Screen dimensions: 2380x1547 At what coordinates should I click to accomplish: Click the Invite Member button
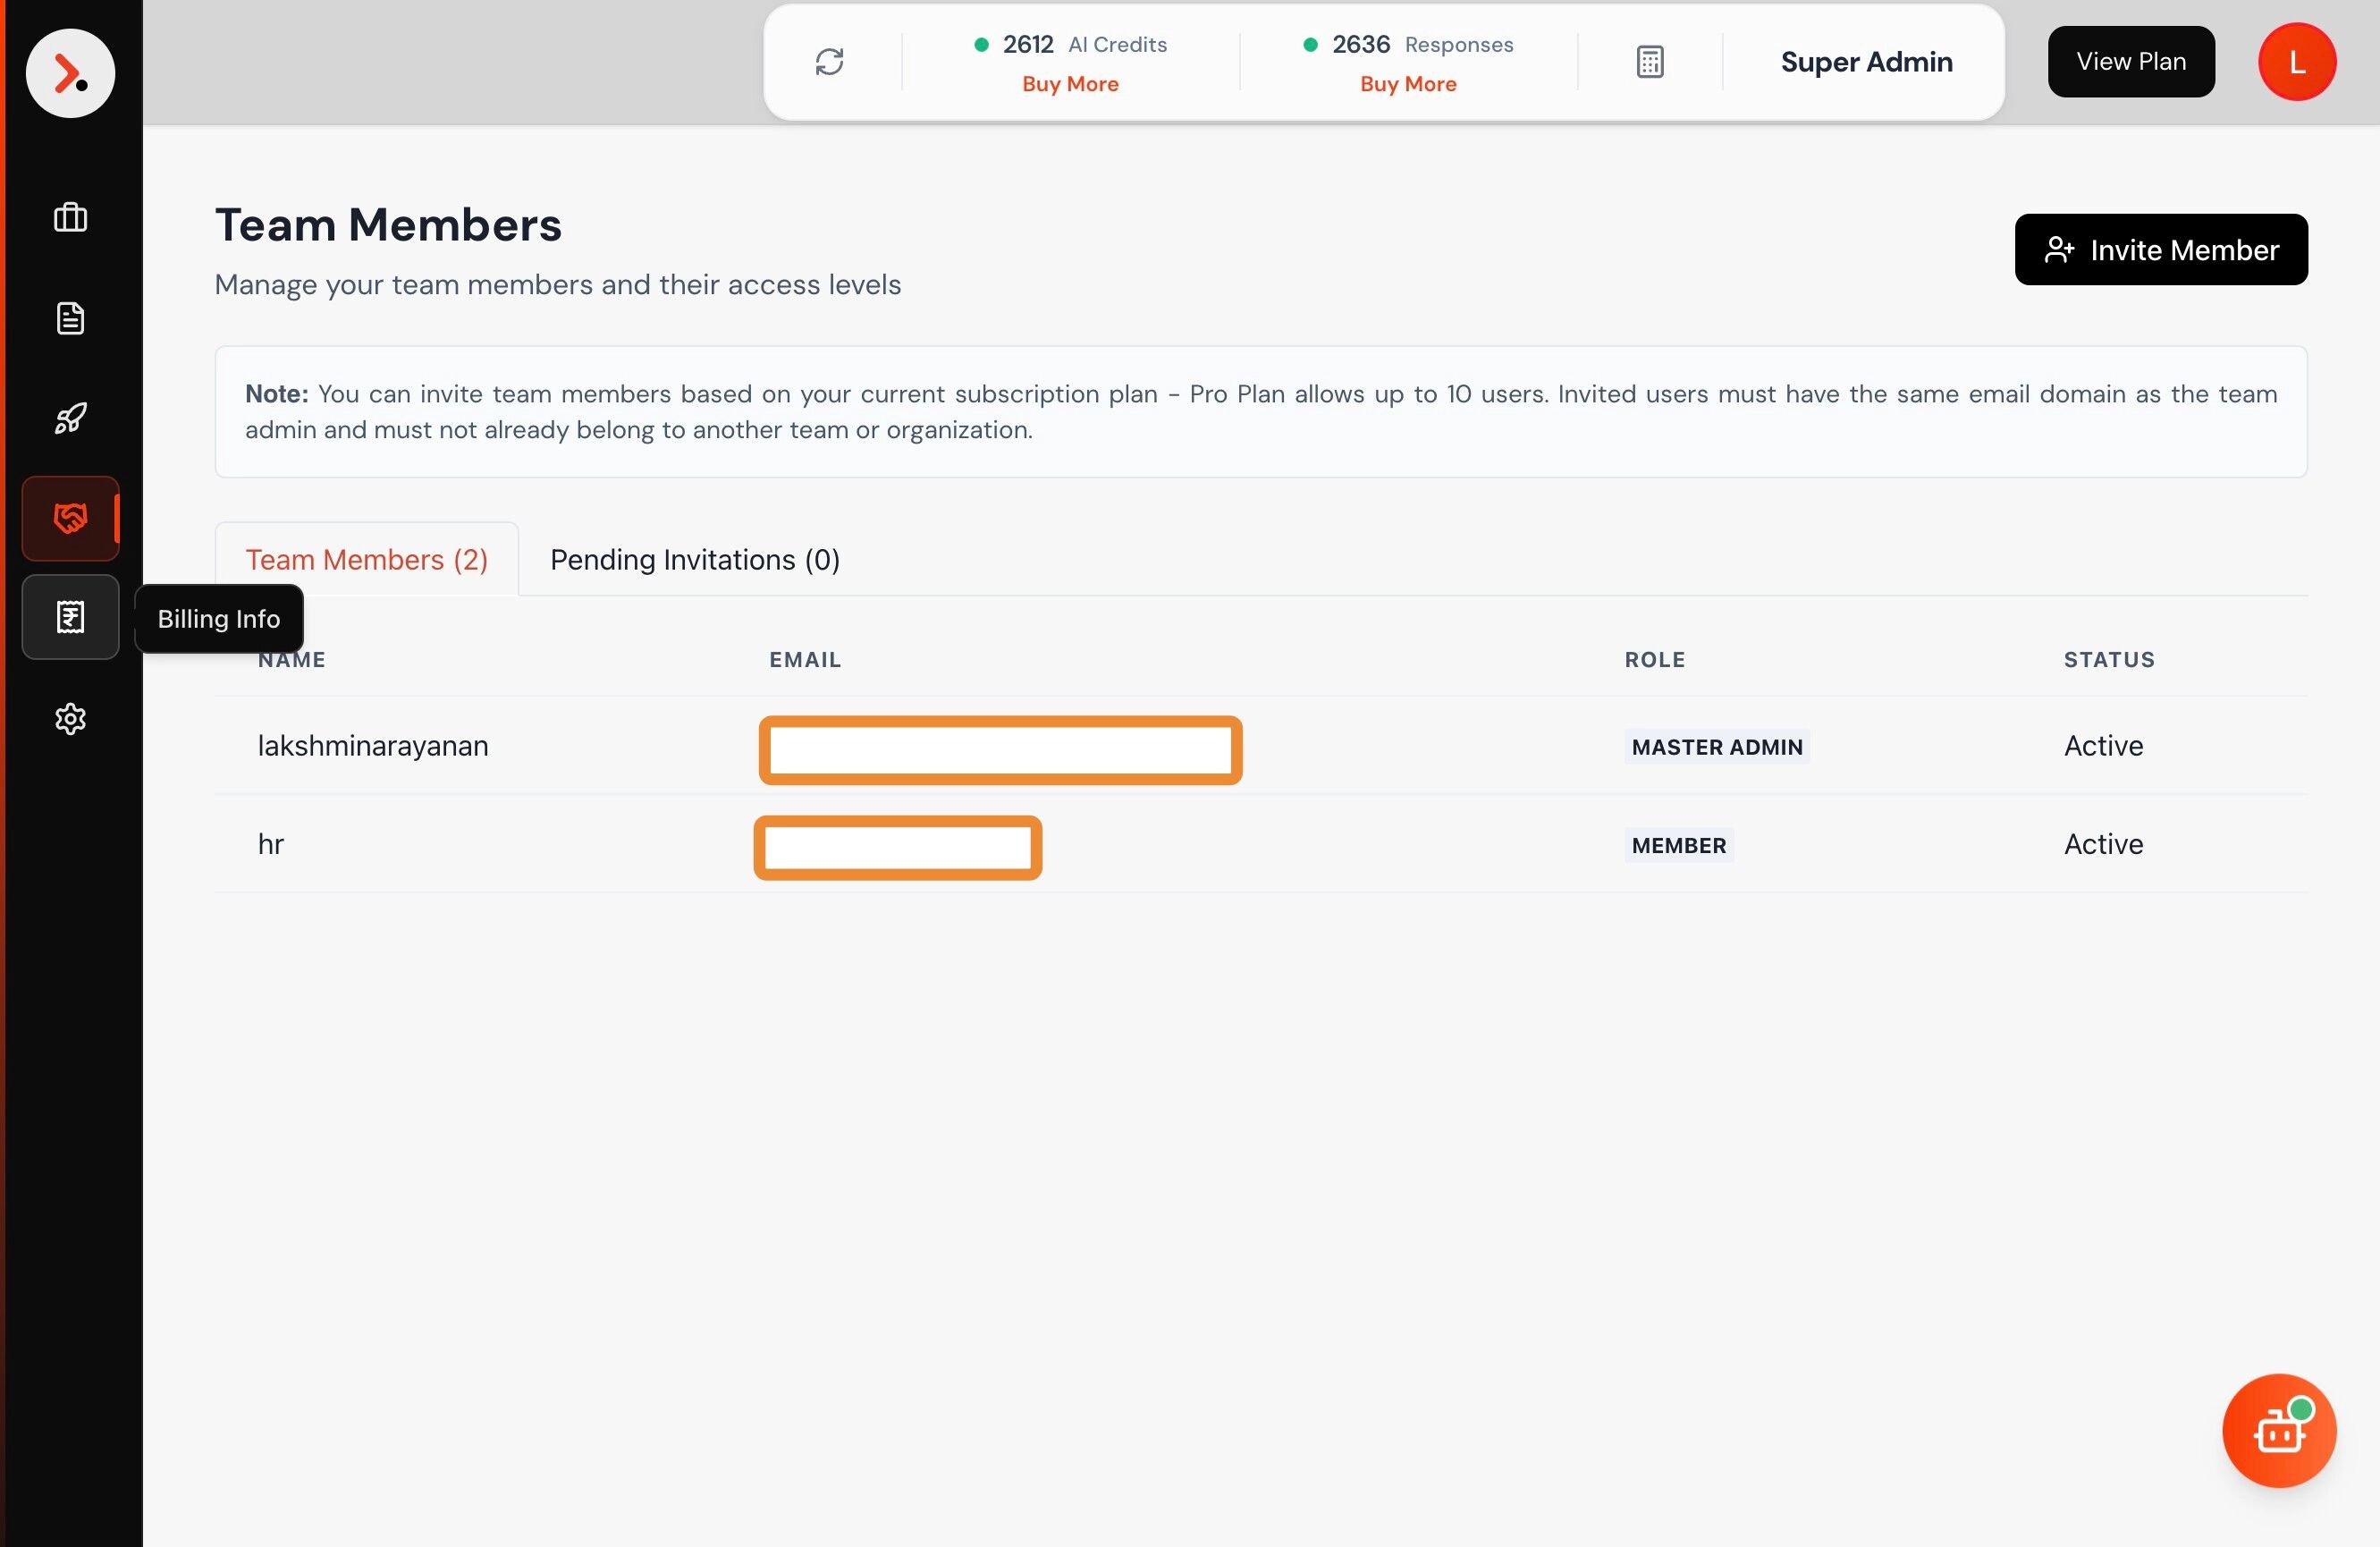pyautogui.click(x=2160, y=250)
